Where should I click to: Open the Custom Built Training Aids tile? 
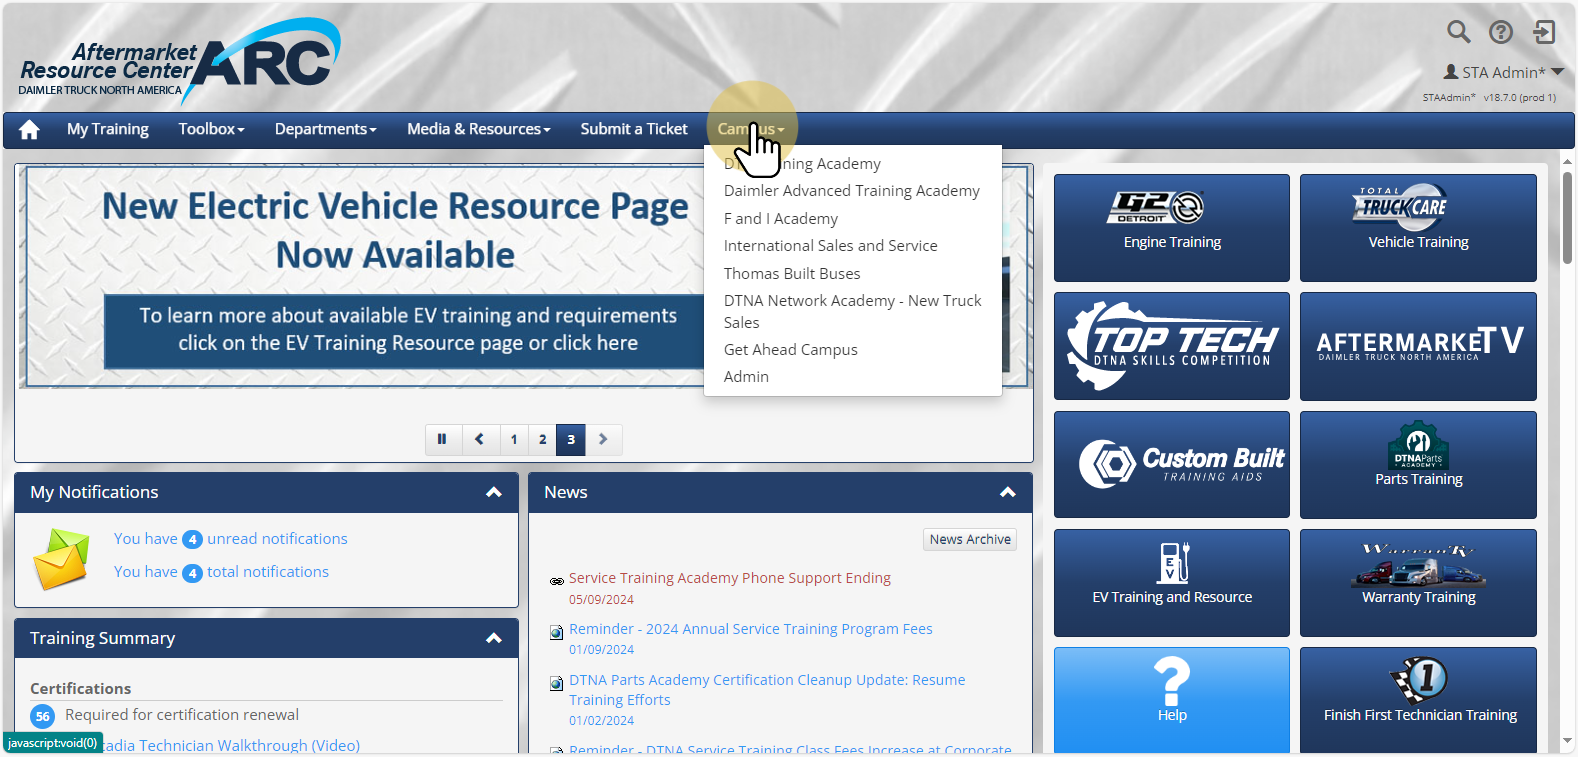(x=1172, y=464)
